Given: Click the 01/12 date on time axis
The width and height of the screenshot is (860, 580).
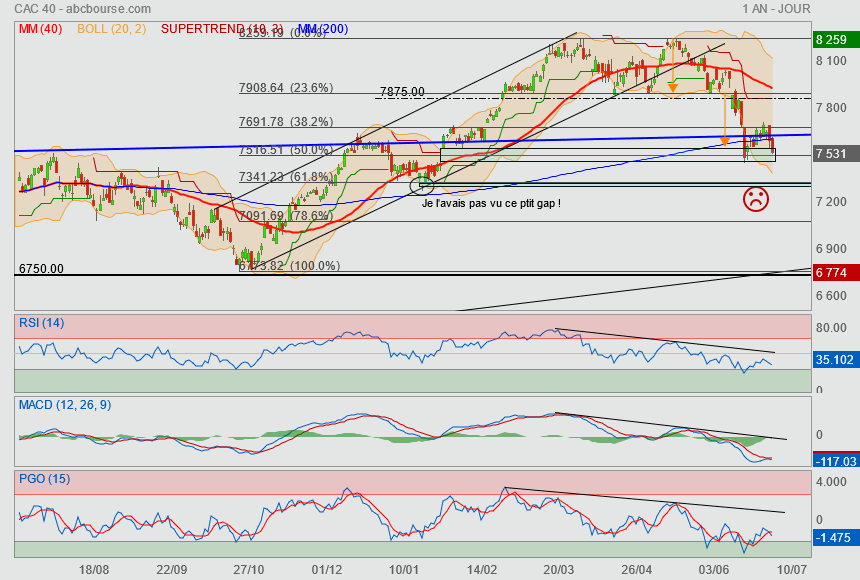Looking at the screenshot, I should (327, 570).
